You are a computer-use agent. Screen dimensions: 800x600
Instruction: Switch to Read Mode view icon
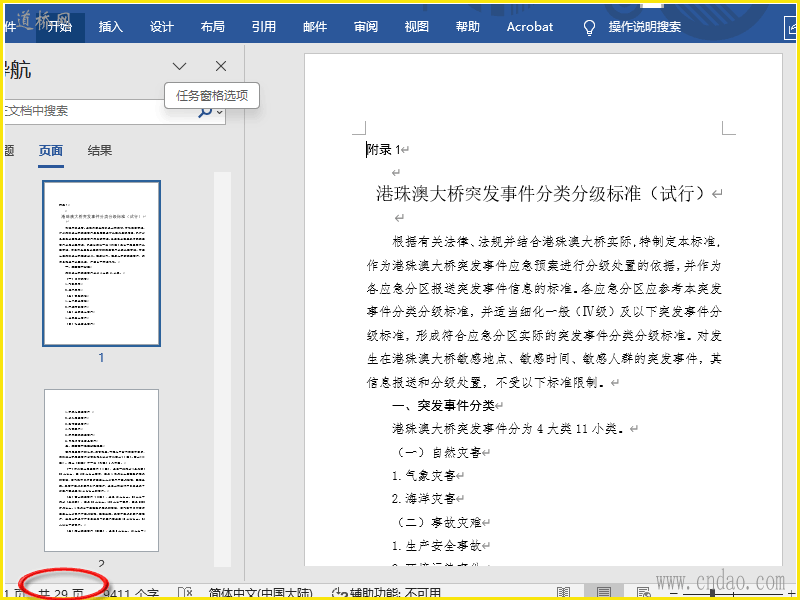point(564,593)
